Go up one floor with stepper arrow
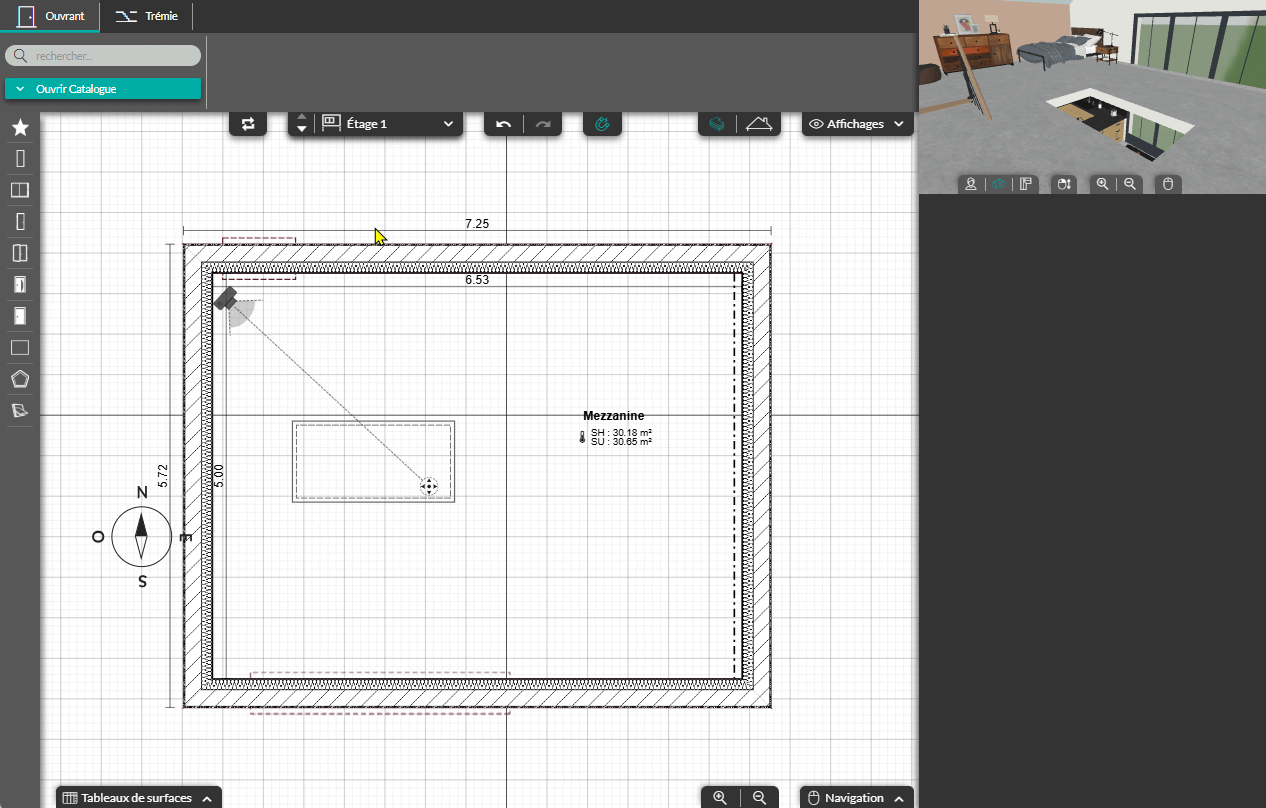 302,117
